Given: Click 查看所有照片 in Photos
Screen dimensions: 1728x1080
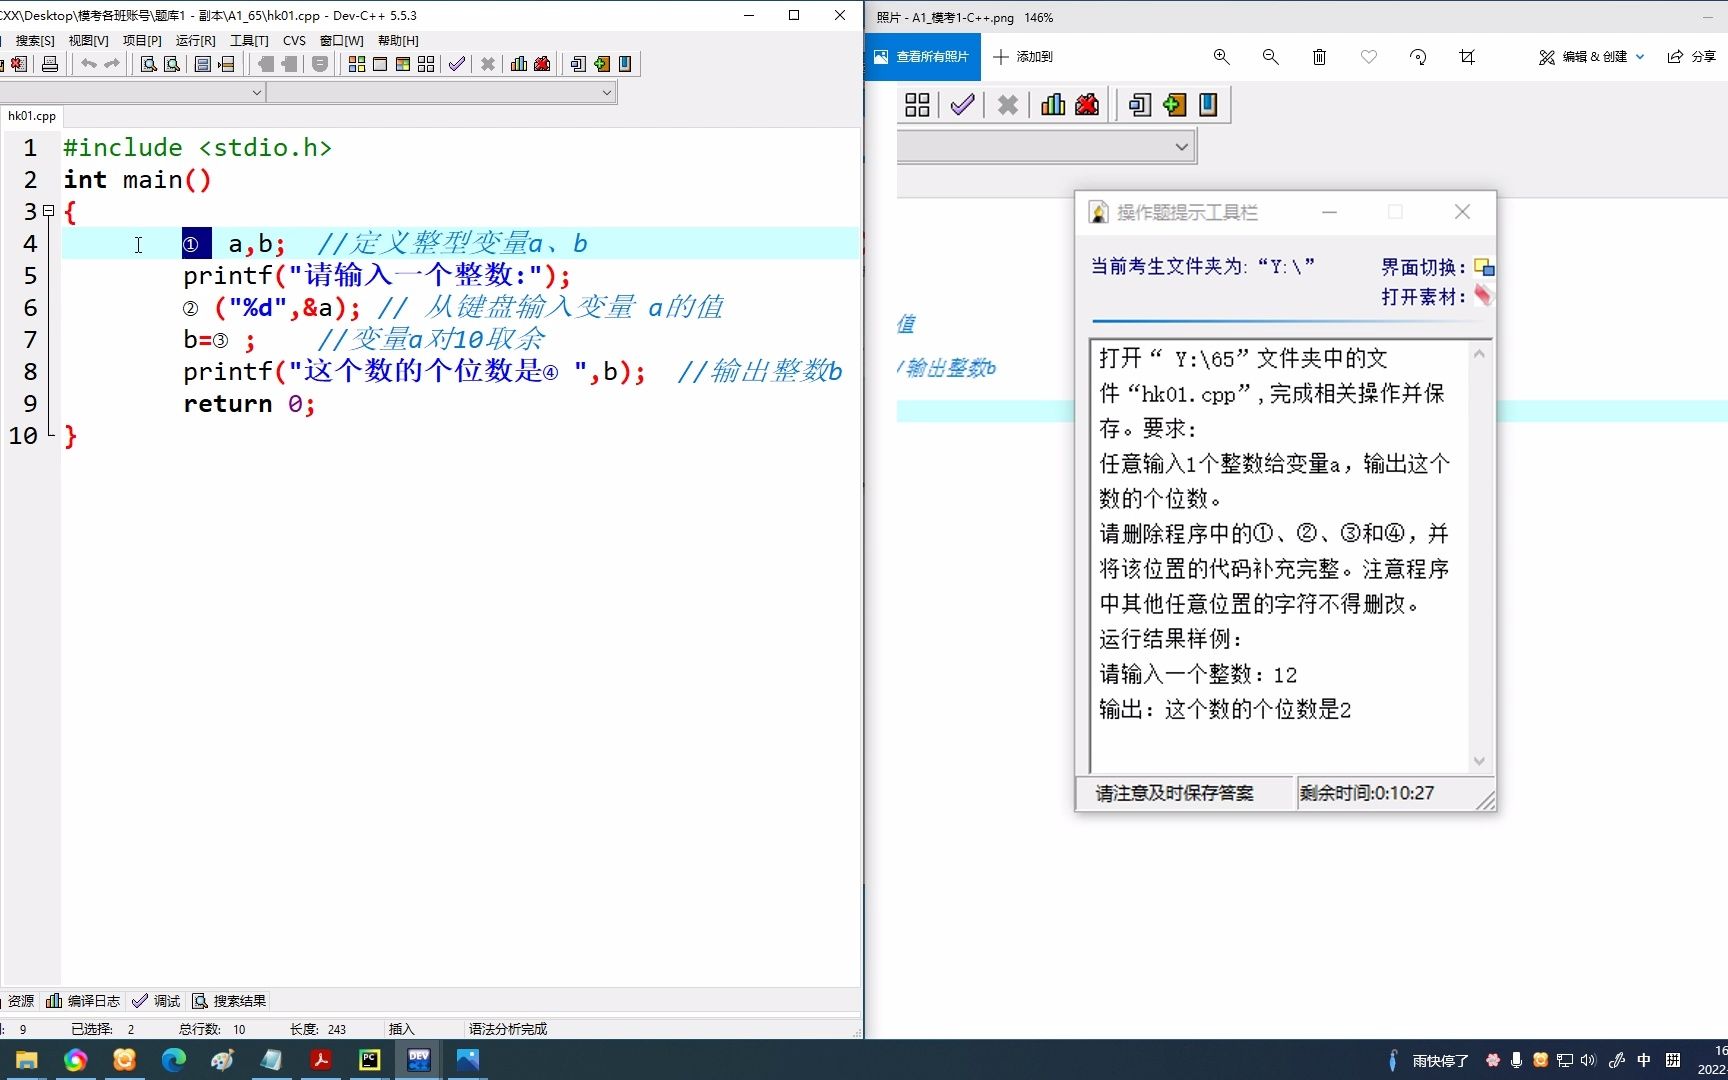Looking at the screenshot, I should 922,57.
